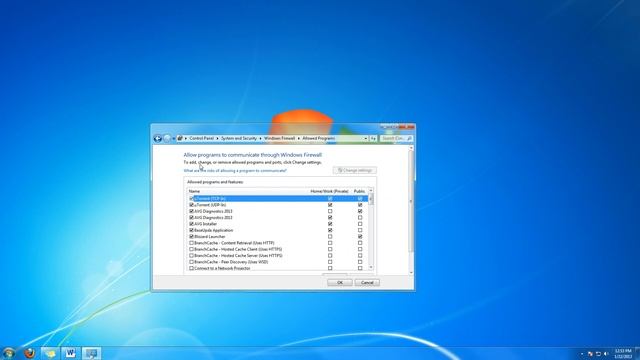Focus the Search Control Panel field
The height and width of the screenshot is (360, 640).
click(x=396, y=138)
